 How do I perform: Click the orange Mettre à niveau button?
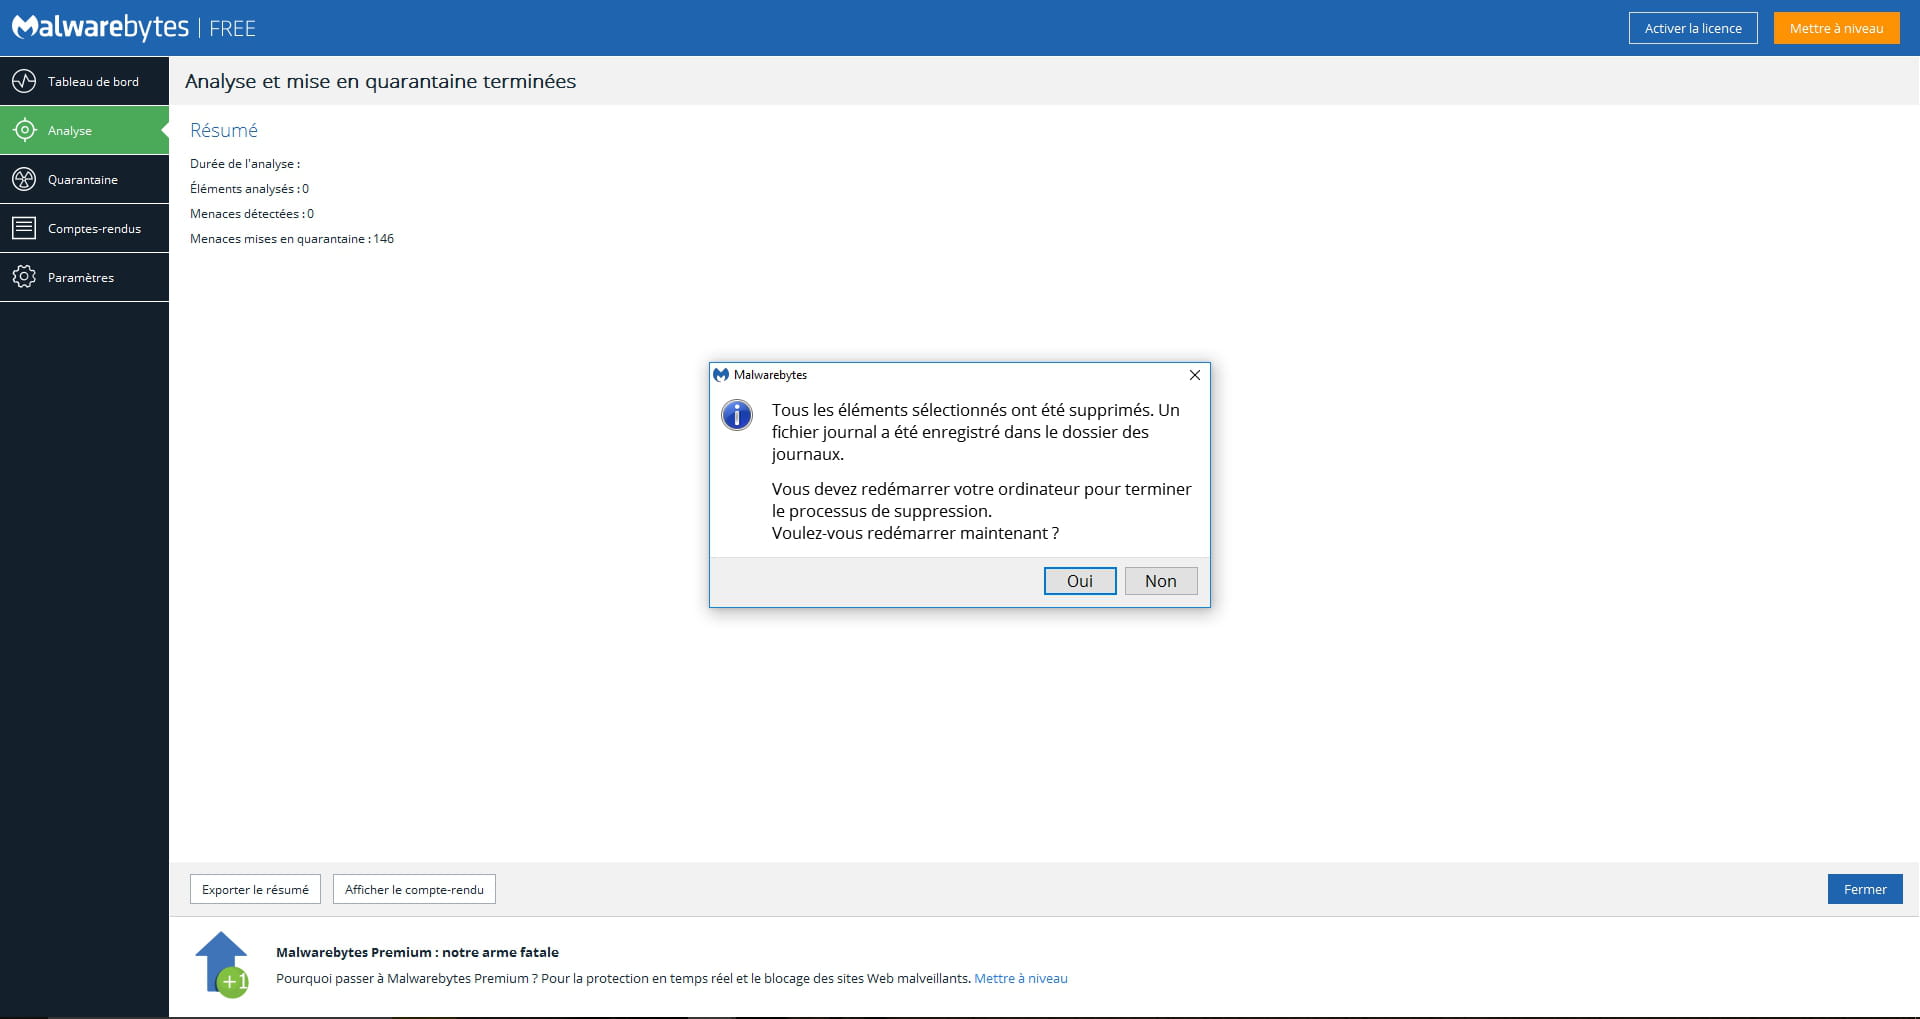1836,28
